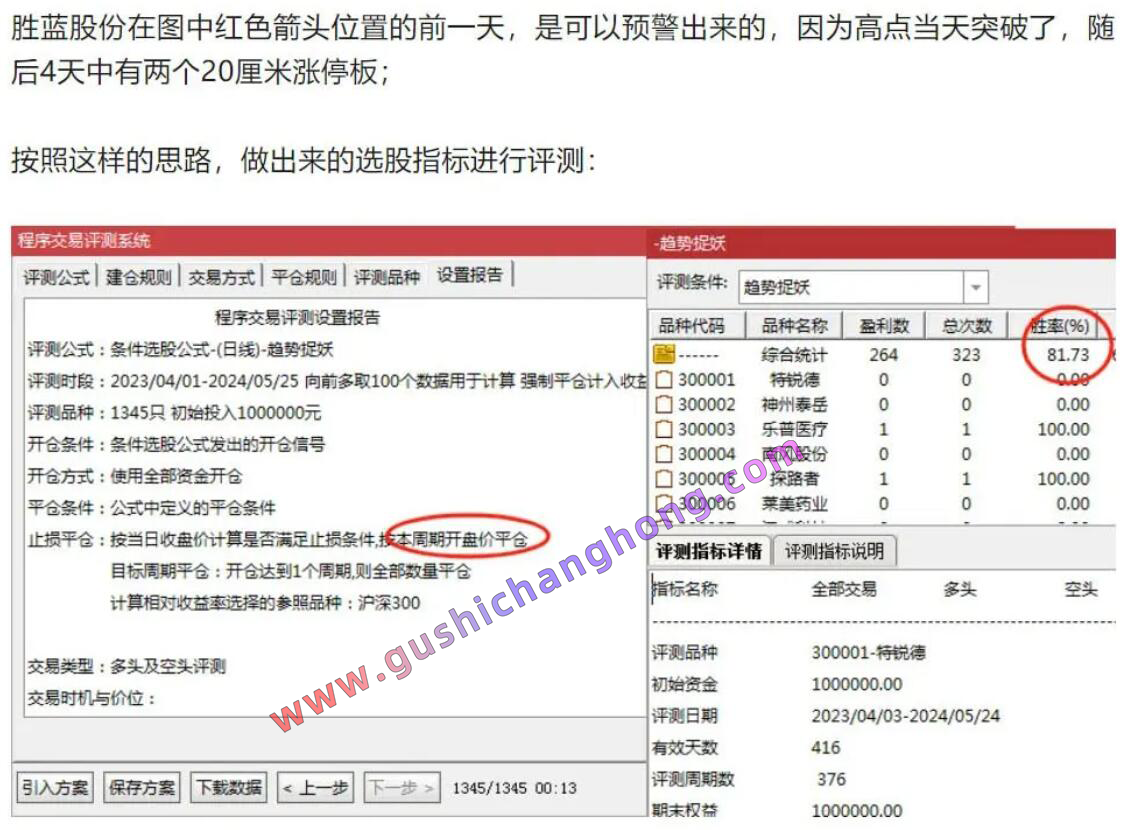Viewport: 1142px width, 830px height.
Task: Click the 评测品种：1345只 report line
Action: [174, 413]
